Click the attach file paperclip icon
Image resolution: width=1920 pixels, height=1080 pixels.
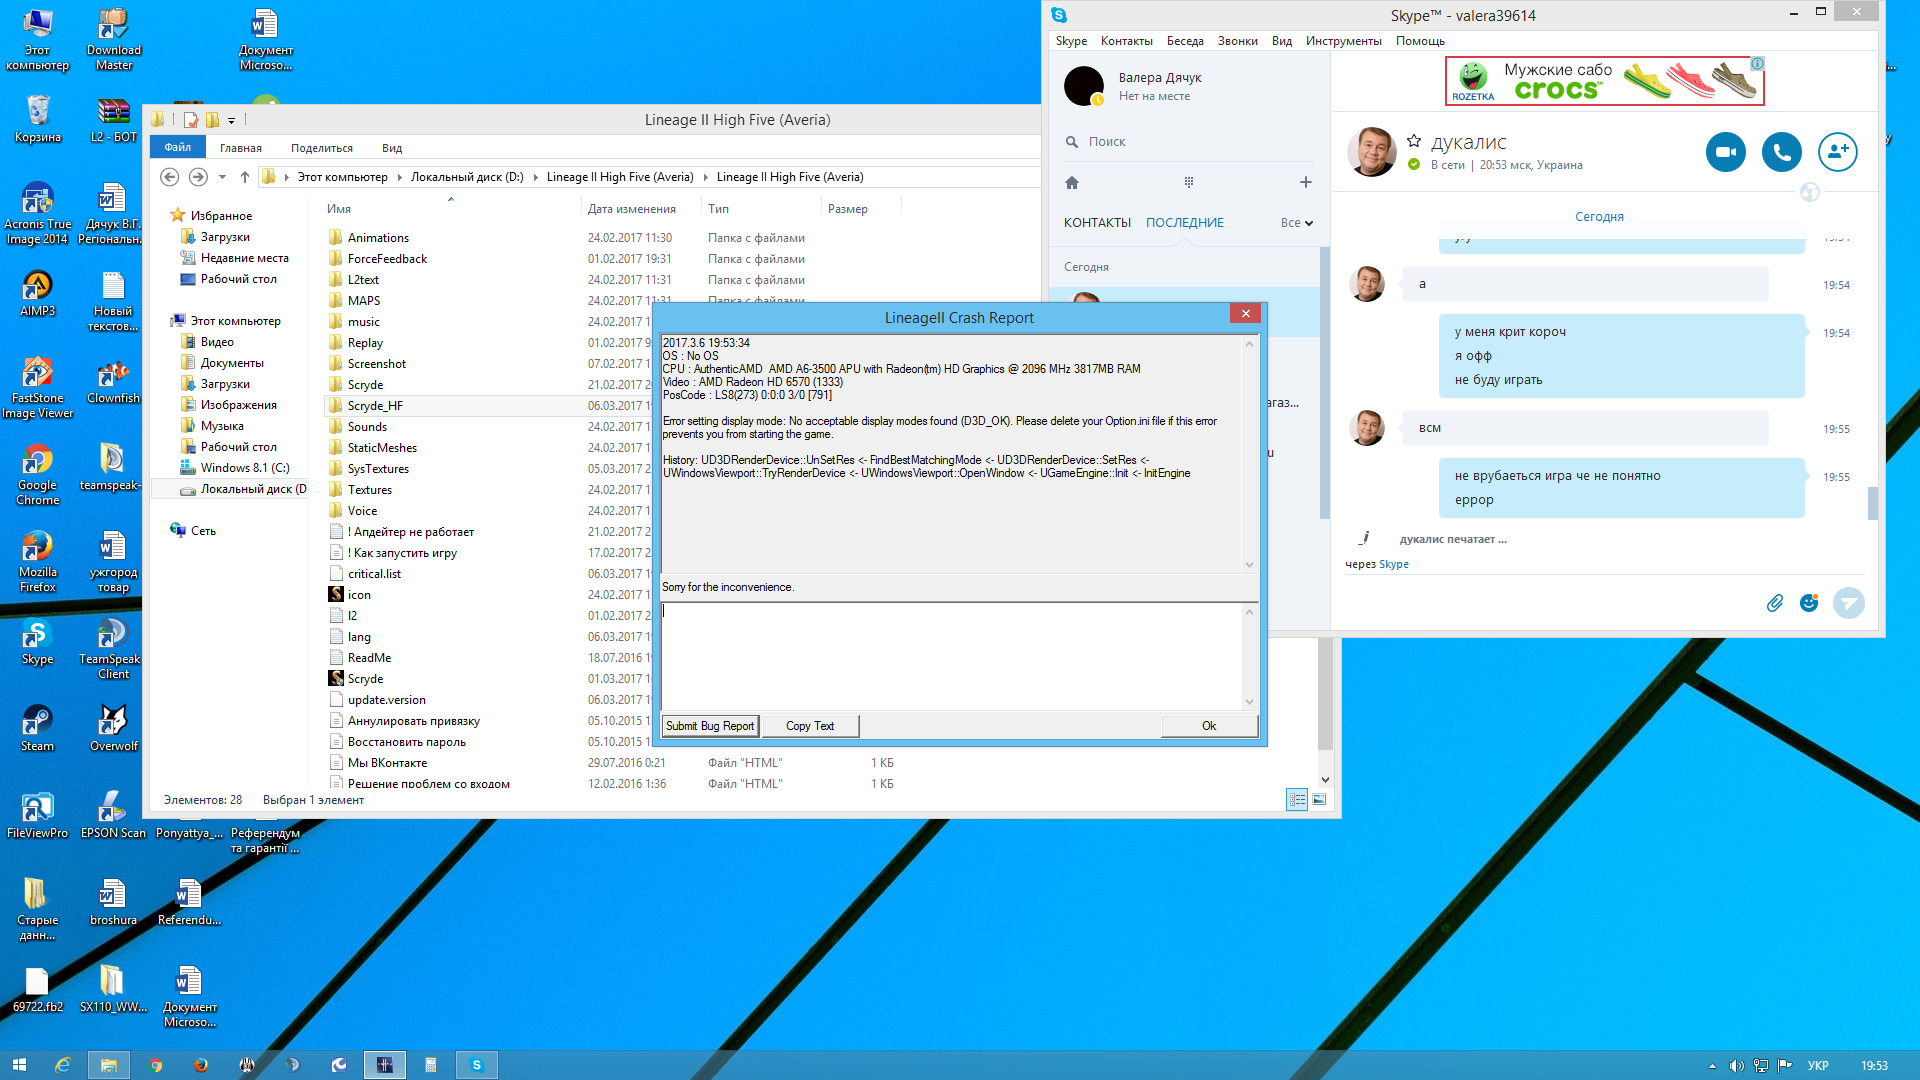pyautogui.click(x=1774, y=603)
